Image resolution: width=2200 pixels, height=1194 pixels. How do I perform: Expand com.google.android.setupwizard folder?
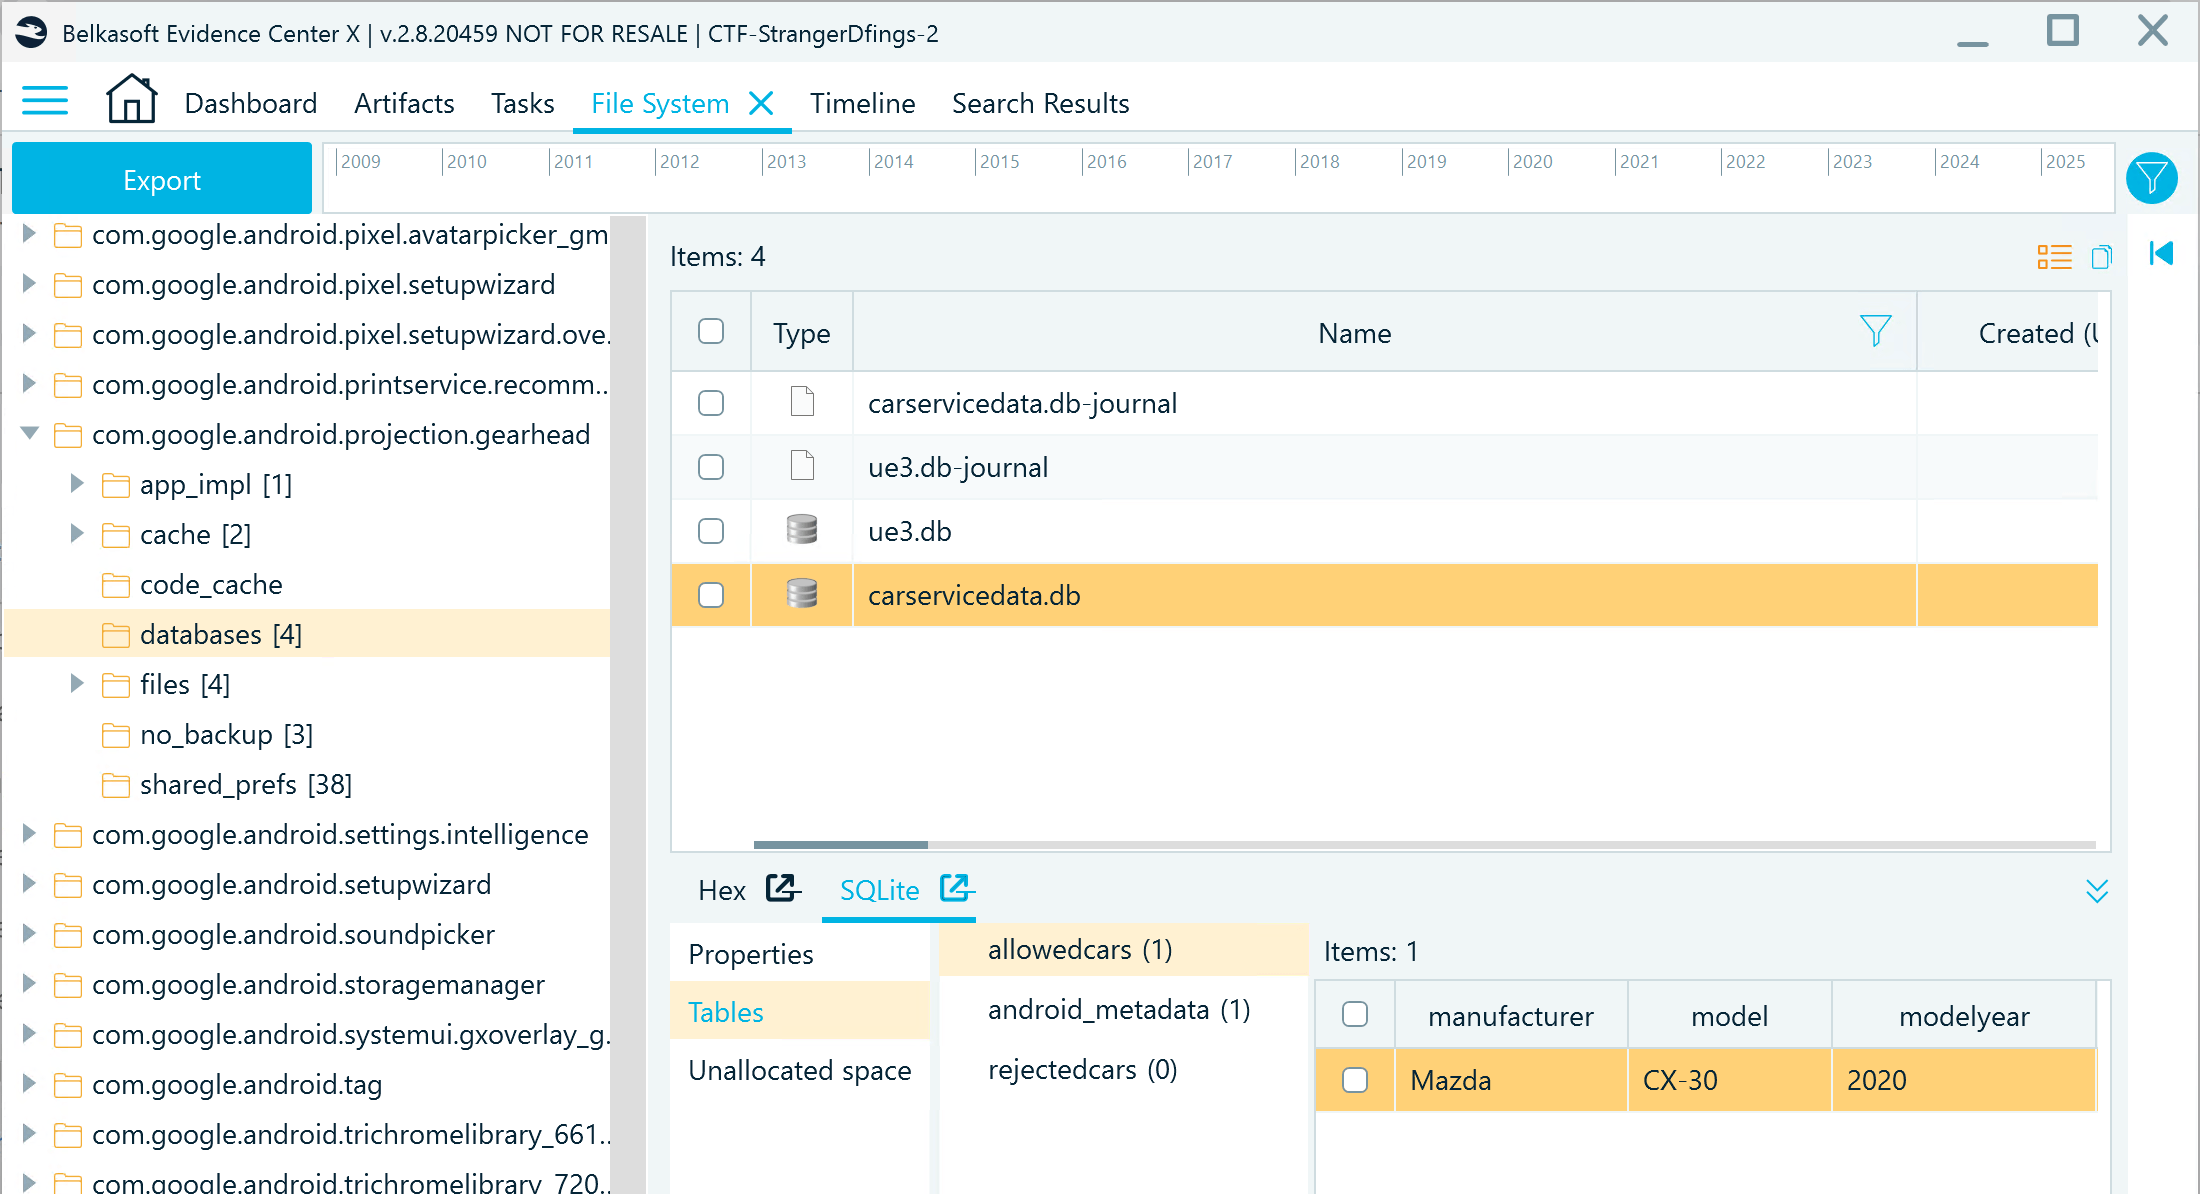(29, 884)
